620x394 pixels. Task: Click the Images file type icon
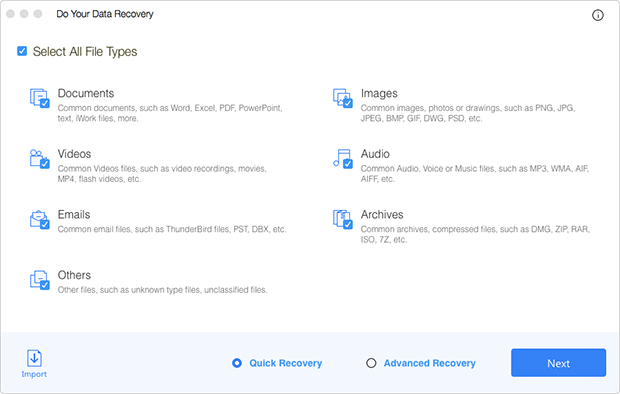pos(342,98)
